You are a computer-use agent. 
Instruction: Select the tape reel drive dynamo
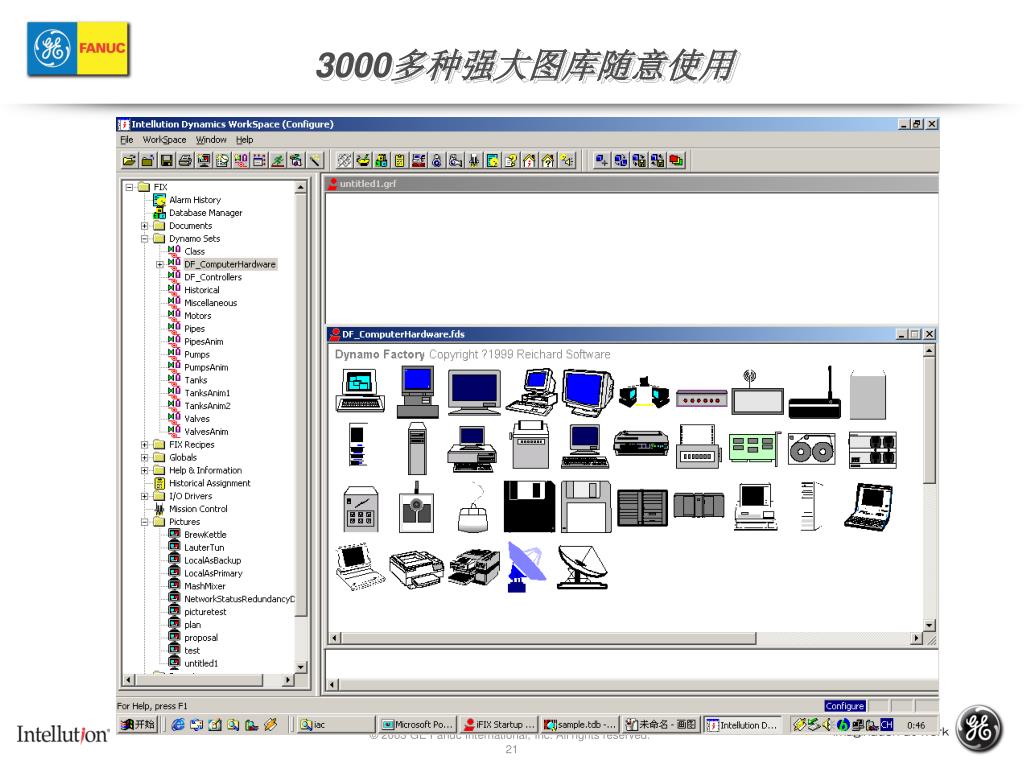(x=811, y=449)
